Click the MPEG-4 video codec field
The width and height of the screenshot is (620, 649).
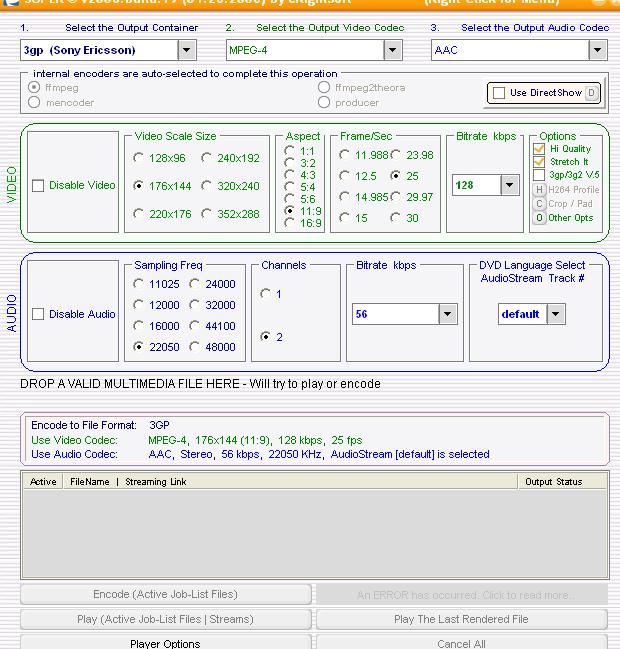(x=305, y=50)
